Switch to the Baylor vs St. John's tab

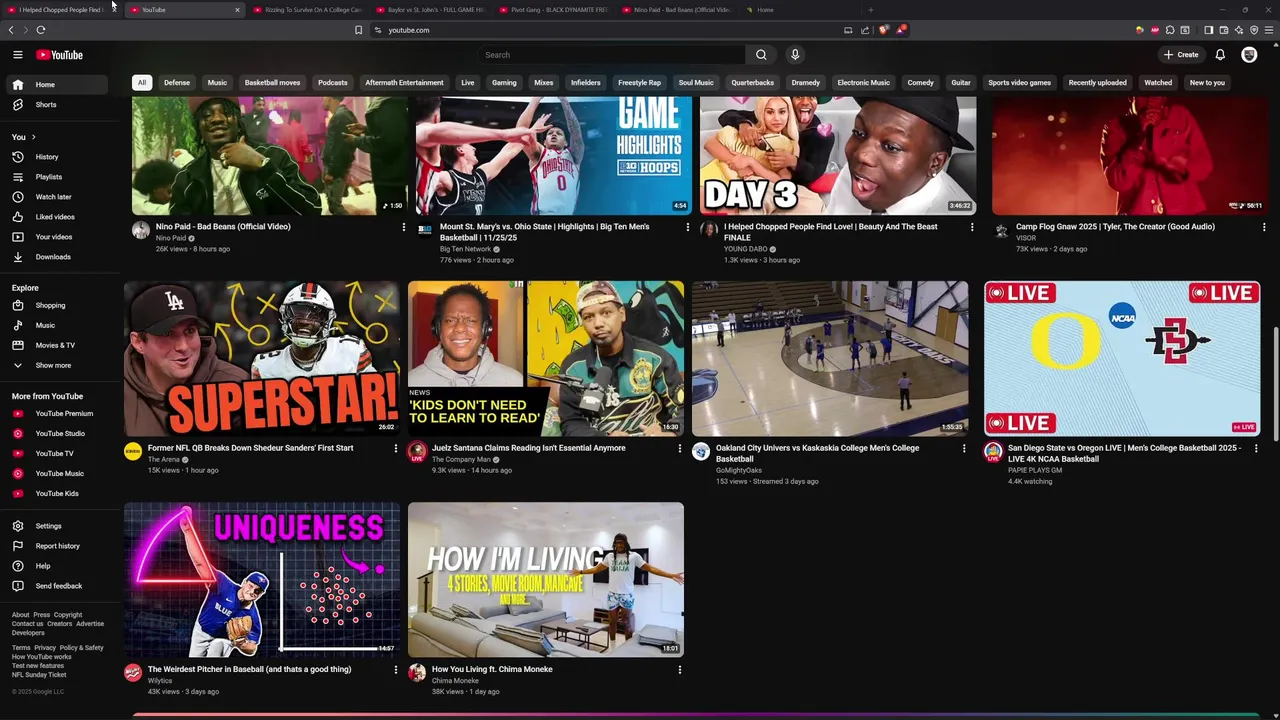430,10
